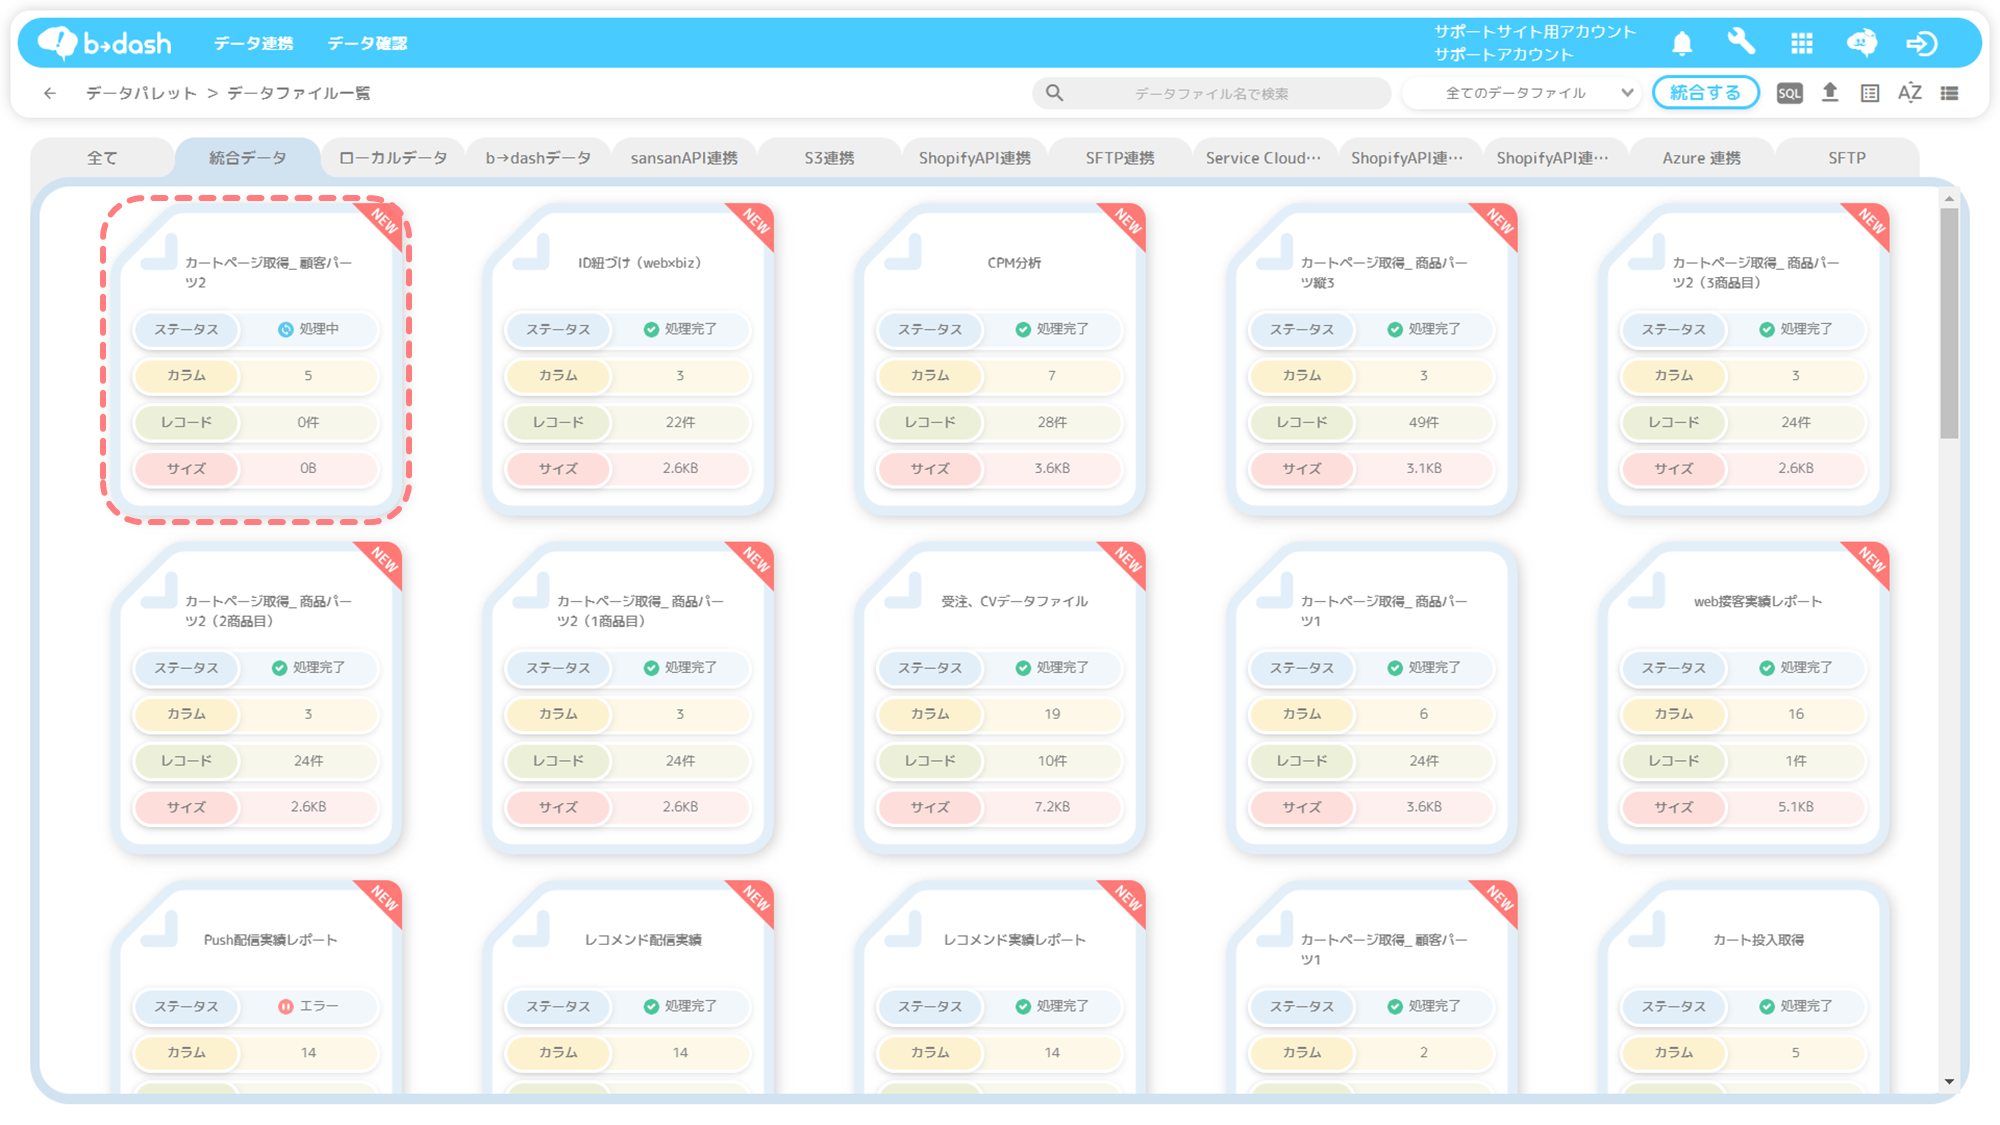Screen dimensions: 2000x1125
Task: Click the file icon on the CPM分析 card
Action: [x=903, y=252]
